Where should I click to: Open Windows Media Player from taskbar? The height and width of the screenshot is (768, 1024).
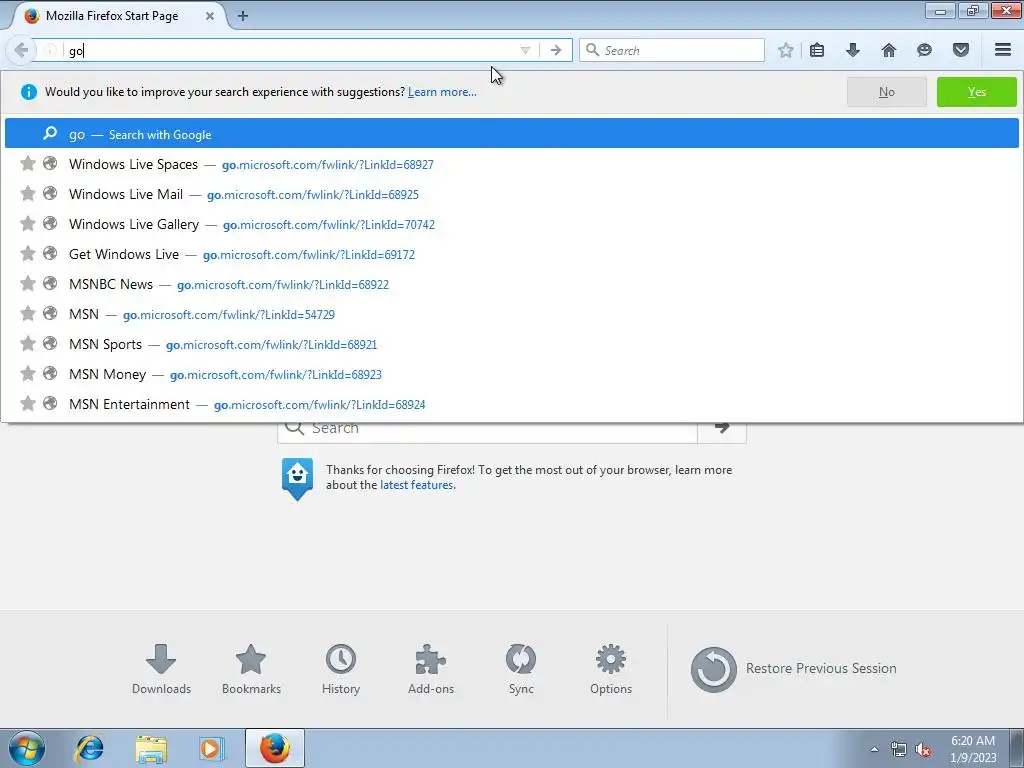click(x=212, y=748)
